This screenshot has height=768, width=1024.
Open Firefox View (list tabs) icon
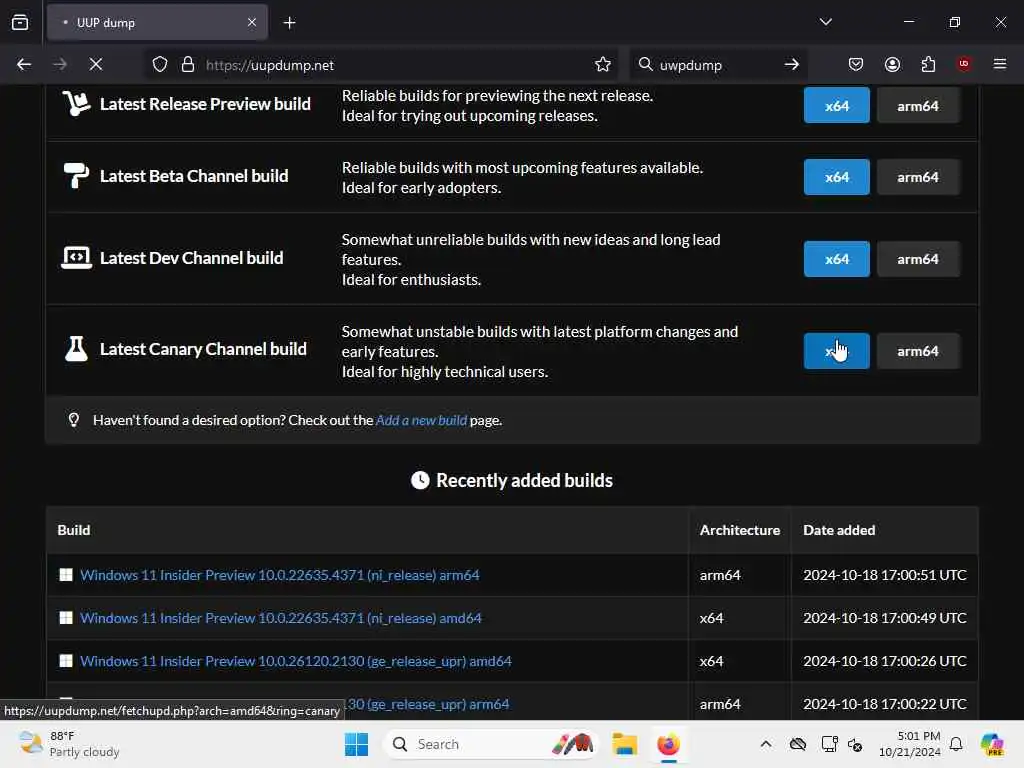pos(20,23)
